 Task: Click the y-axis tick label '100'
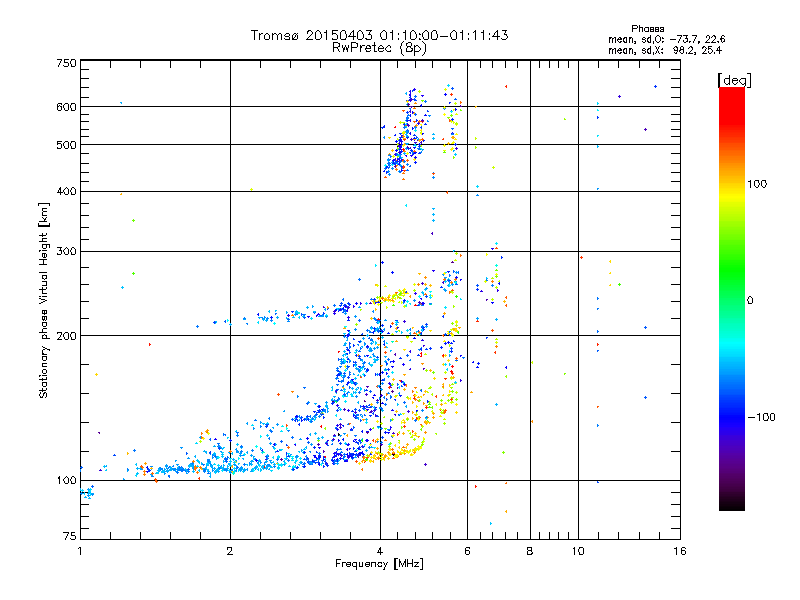click(x=67, y=480)
